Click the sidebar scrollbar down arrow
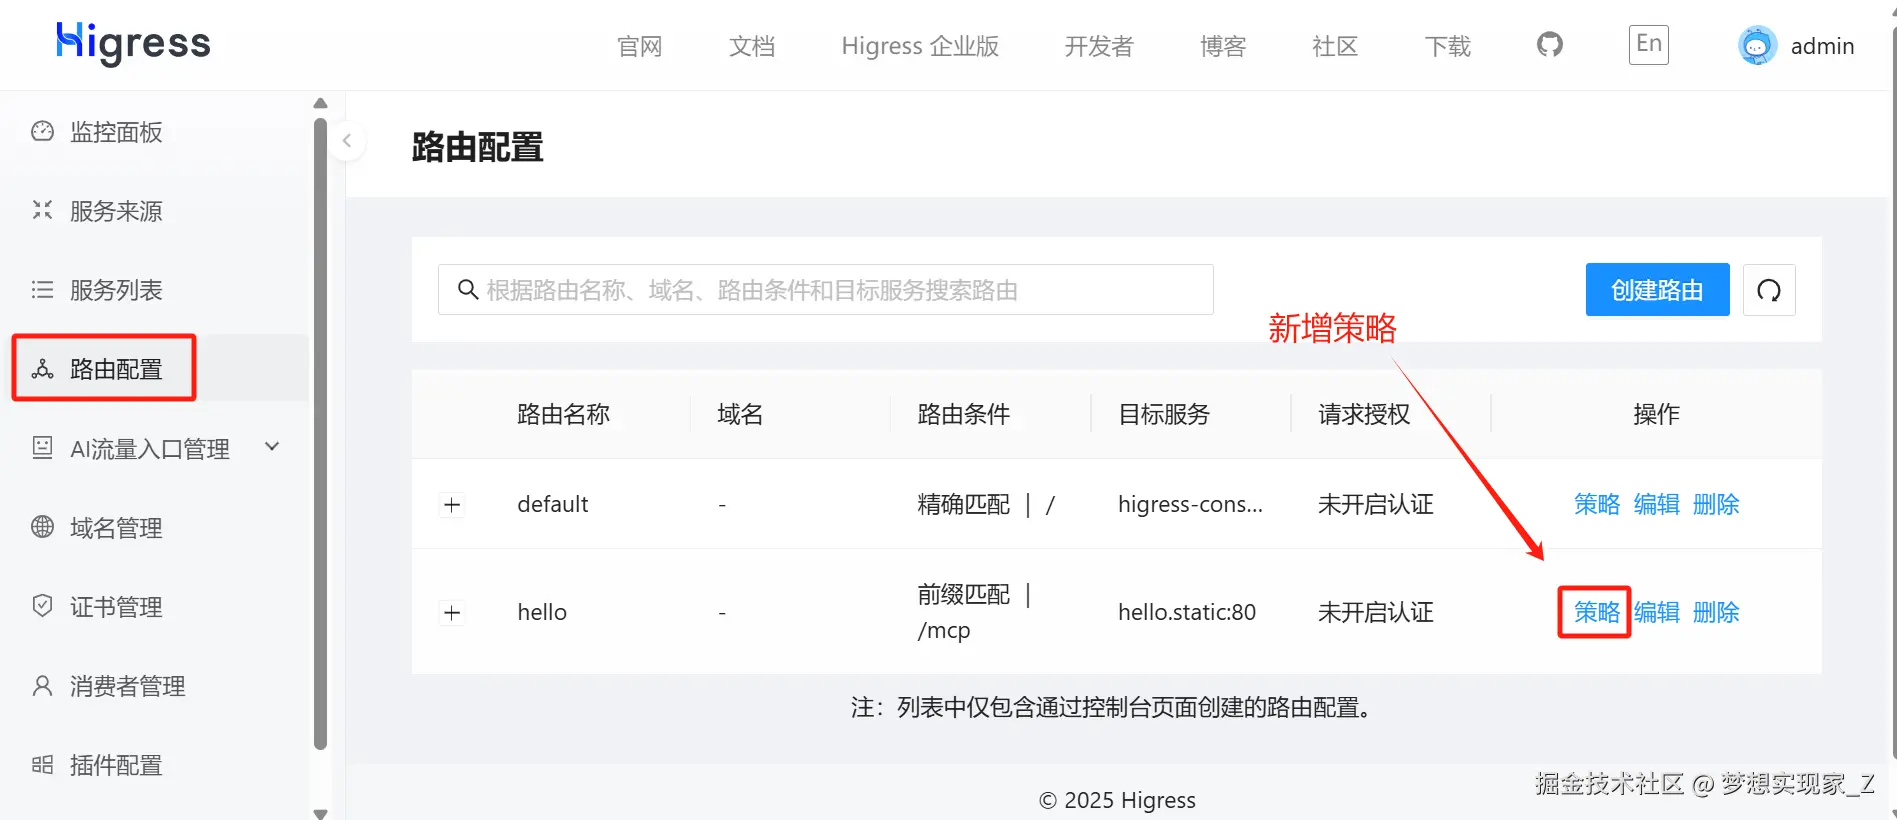Screen dimensions: 1897x820 [x=320, y=813]
